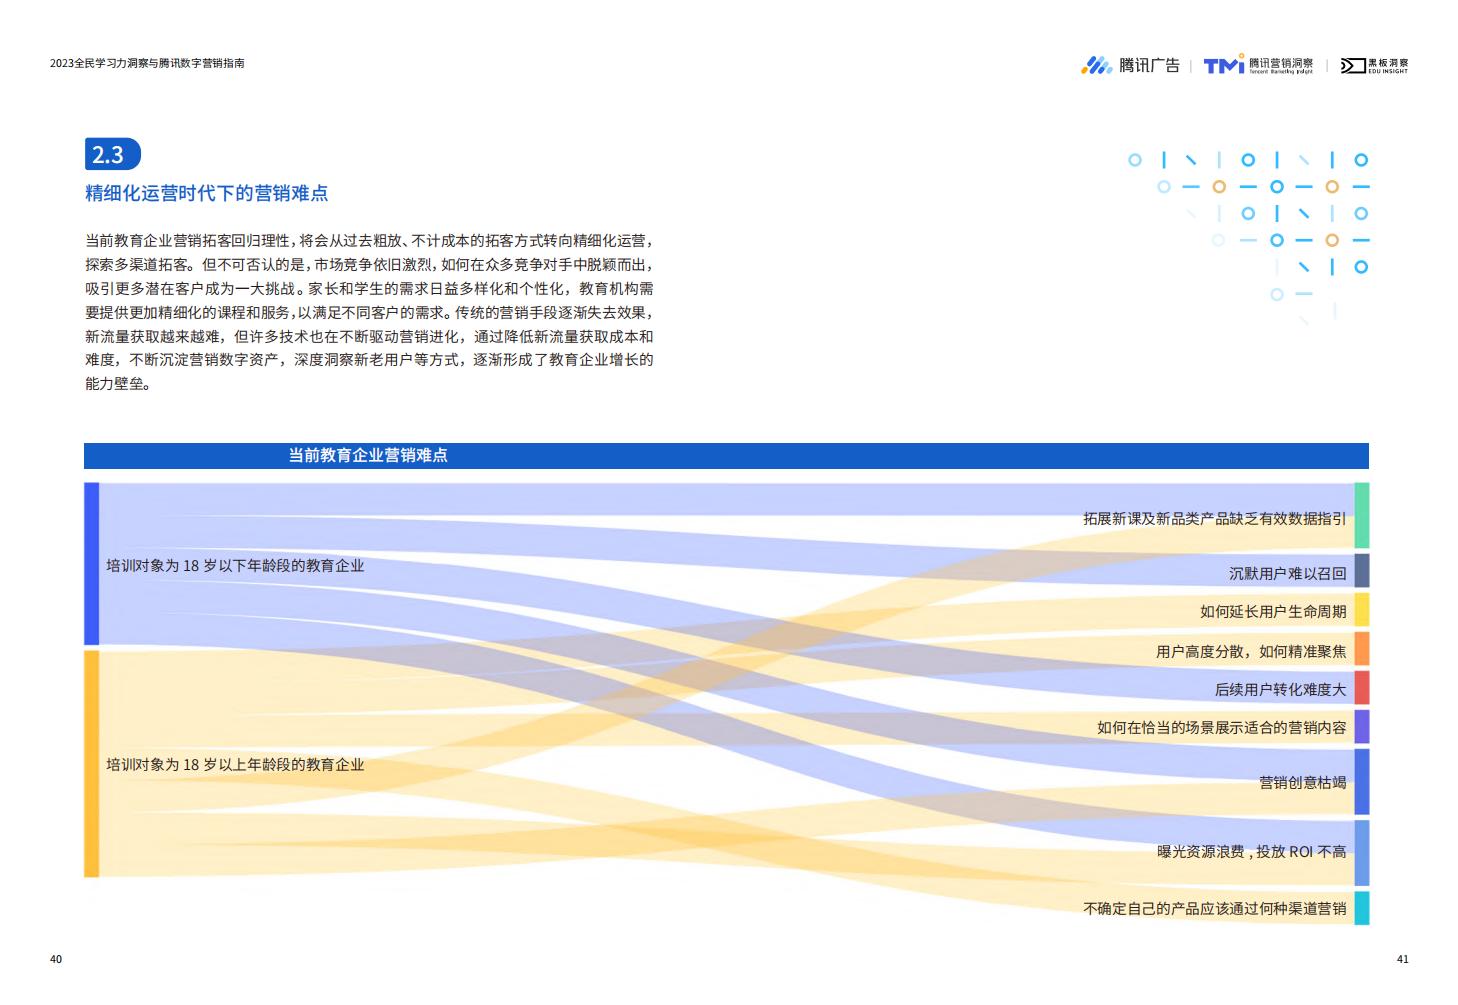Viewport: 1458px width, 1005px height.
Task: Click the heading 精细化运营时代下的营销难点
Action: [x=206, y=193]
